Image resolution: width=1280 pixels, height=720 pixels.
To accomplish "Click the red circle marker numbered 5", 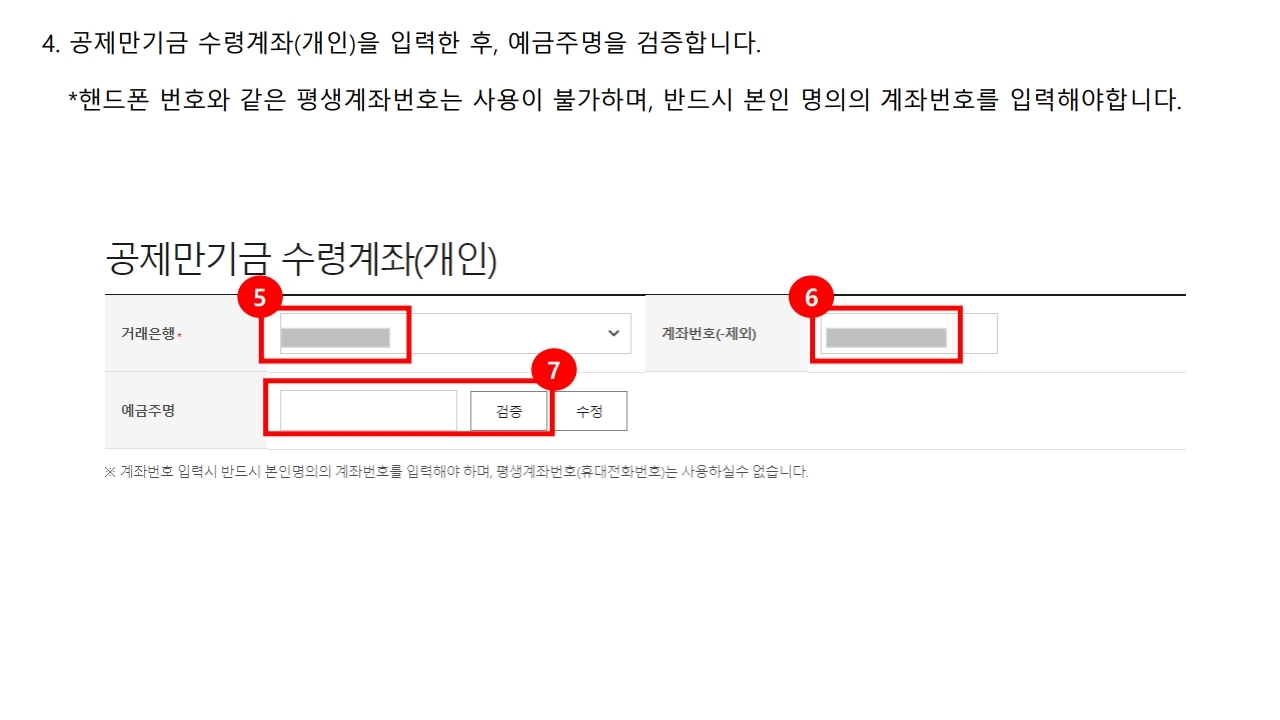I will (260, 297).
